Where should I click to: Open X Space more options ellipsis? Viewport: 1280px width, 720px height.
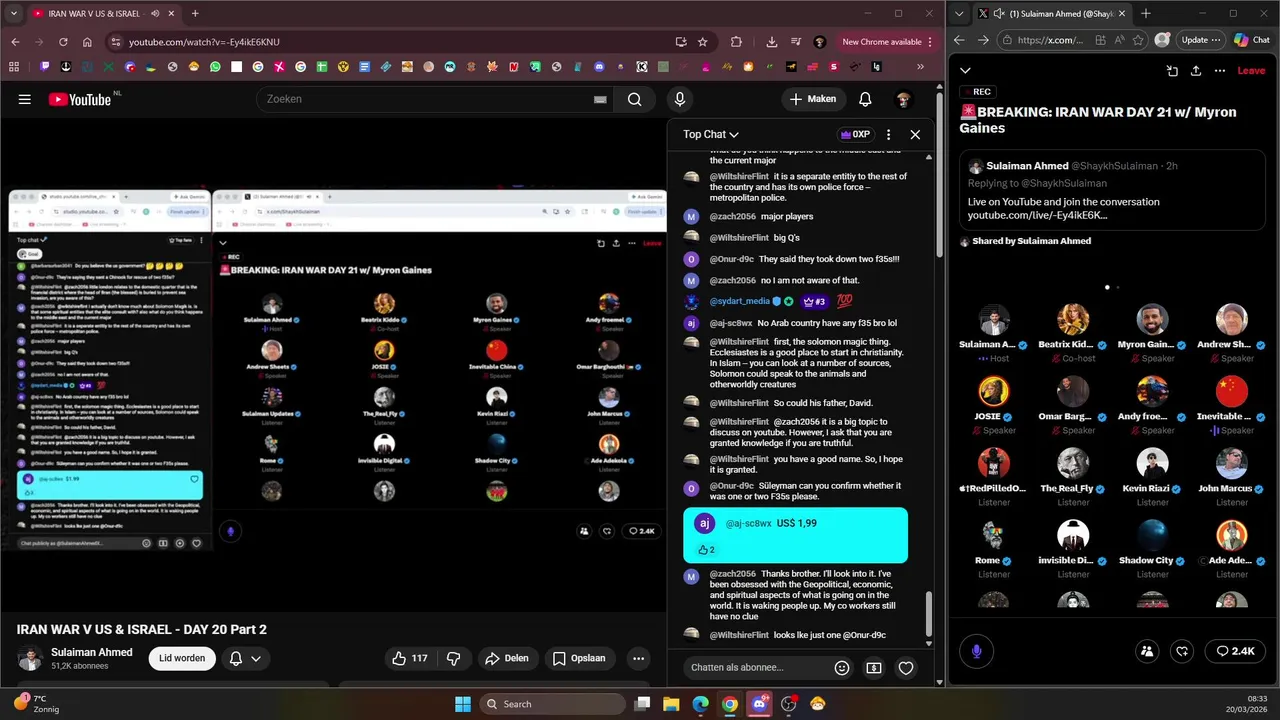pyautogui.click(x=1220, y=71)
